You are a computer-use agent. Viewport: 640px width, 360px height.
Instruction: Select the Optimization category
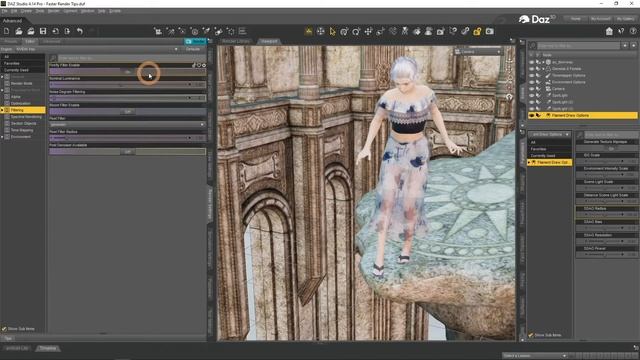(20, 103)
